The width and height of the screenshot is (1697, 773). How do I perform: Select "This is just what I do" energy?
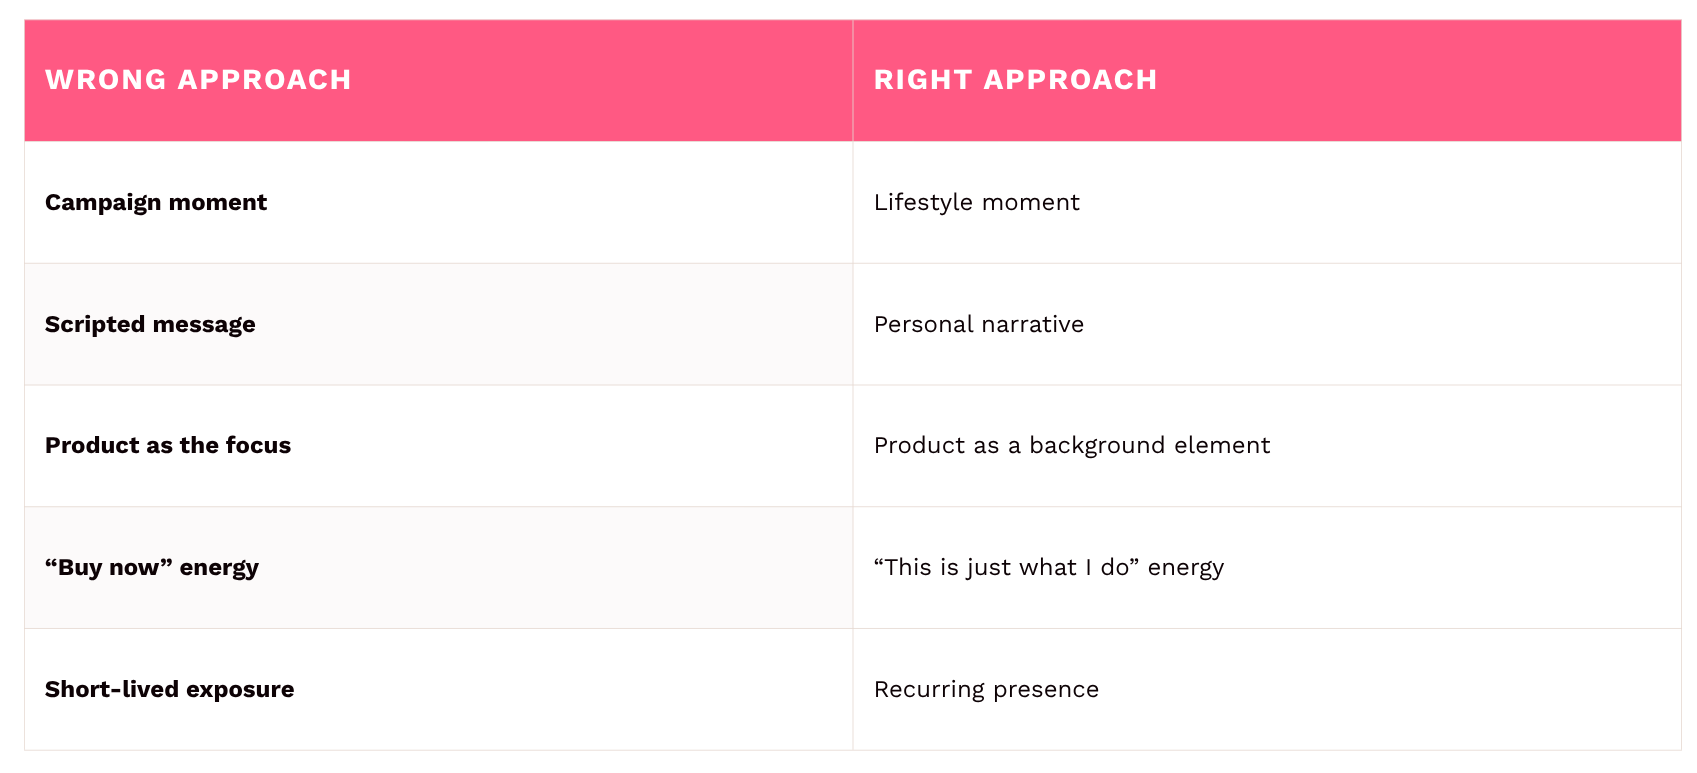coord(1048,567)
